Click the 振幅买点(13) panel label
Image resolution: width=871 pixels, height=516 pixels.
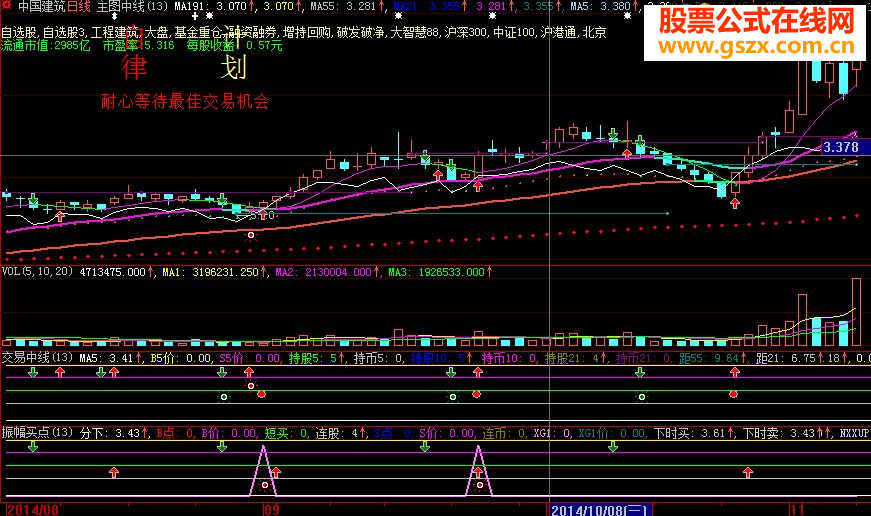37,432
